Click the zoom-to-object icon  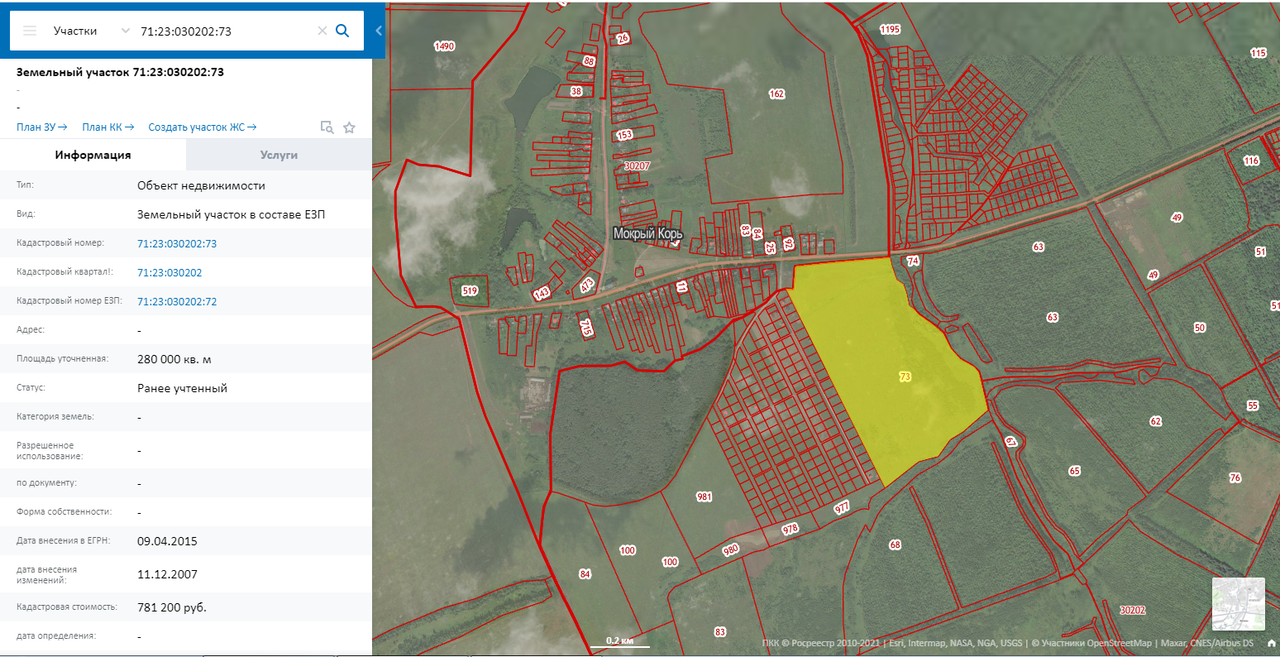point(326,128)
